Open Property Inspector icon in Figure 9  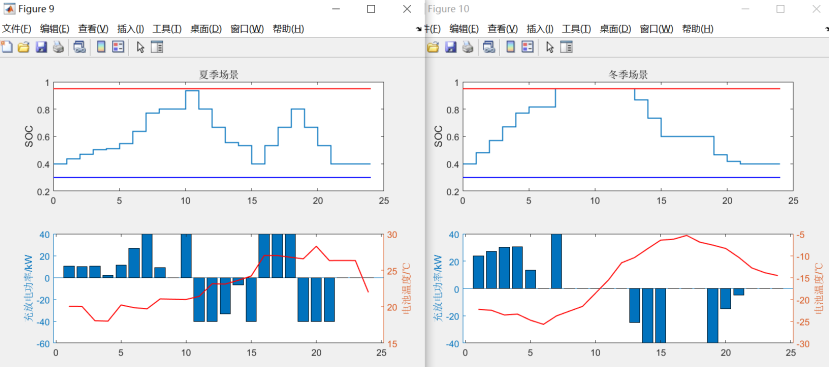[x=157, y=47]
